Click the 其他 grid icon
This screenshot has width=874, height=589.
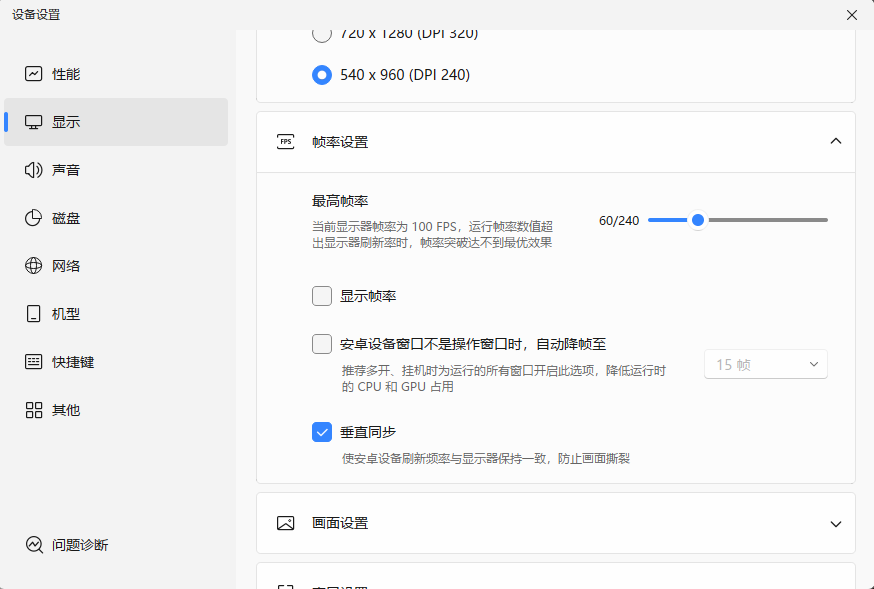click(34, 410)
